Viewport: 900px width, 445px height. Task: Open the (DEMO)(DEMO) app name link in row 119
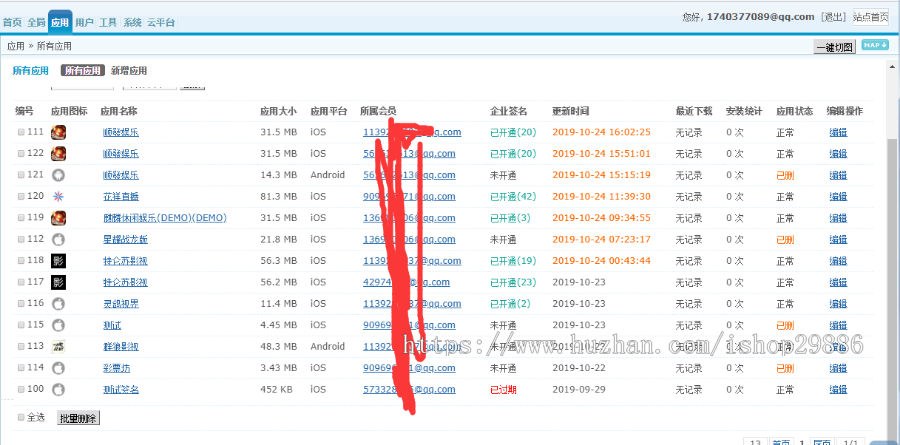[x=165, y=218]
